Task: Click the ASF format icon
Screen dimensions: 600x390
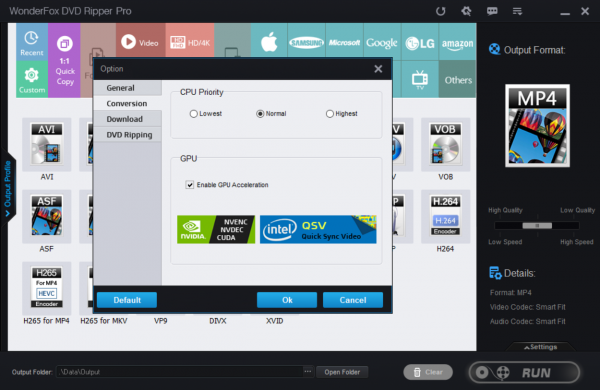Action: [x=46, y=216]
